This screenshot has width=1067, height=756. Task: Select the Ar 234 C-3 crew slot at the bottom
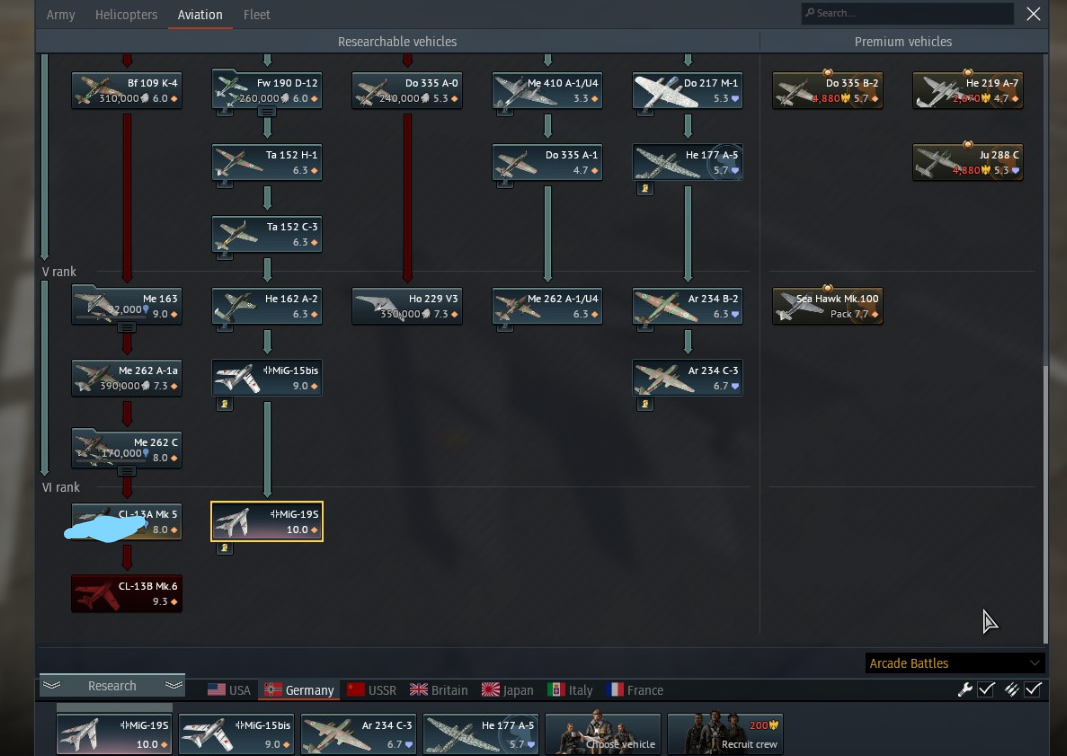[x=359, y=734]
